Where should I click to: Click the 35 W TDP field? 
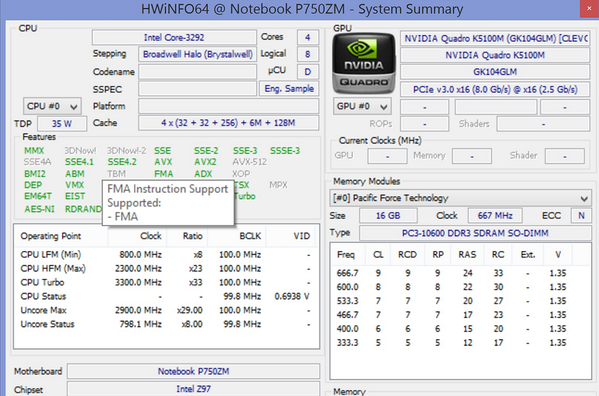point(62,124)
